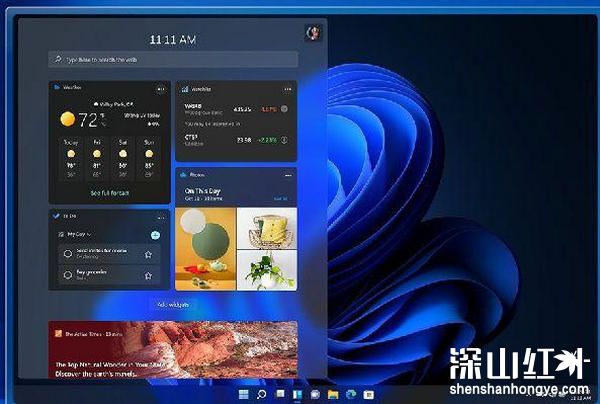Open the user profile avatar in widgets panel
Viewport: 600px width, 404px height.
pyautogui.click(x=313, y=33)
